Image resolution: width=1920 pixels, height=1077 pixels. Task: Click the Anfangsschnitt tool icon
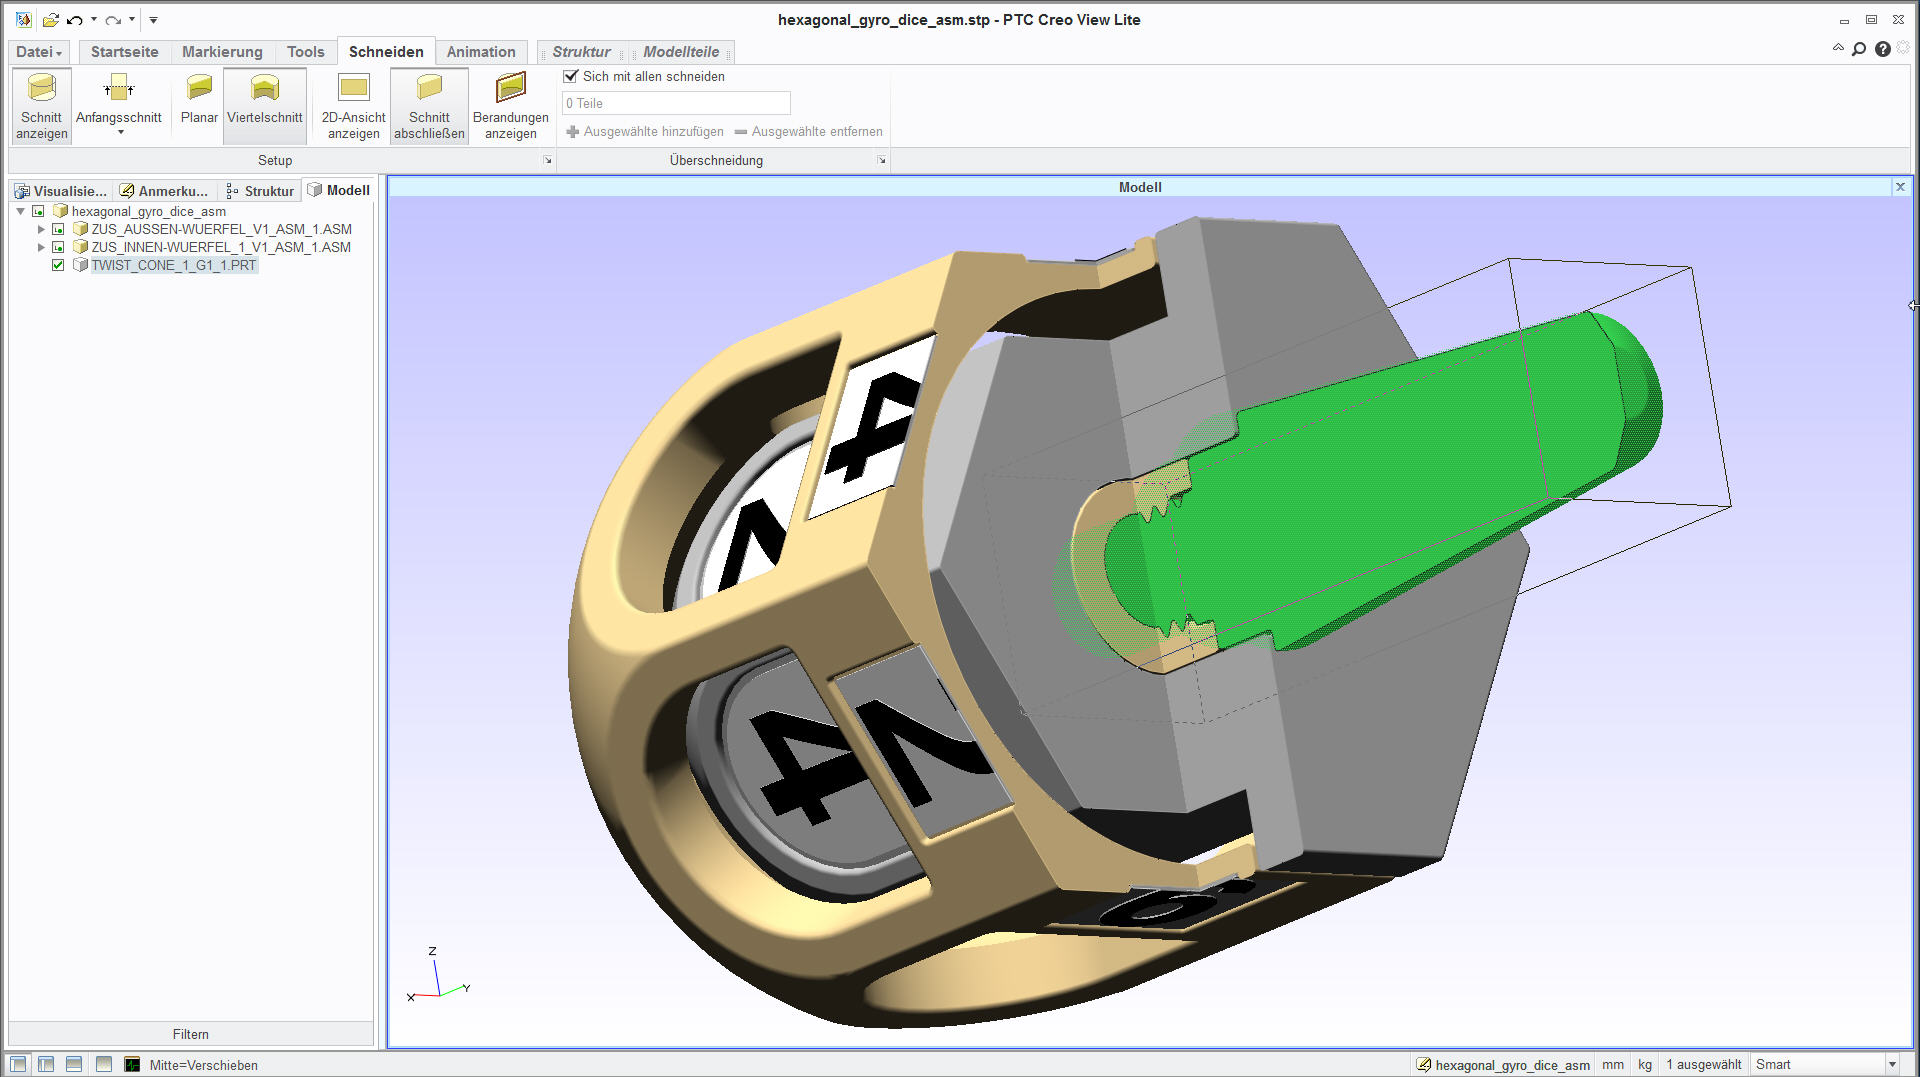[x=119, y=89]
